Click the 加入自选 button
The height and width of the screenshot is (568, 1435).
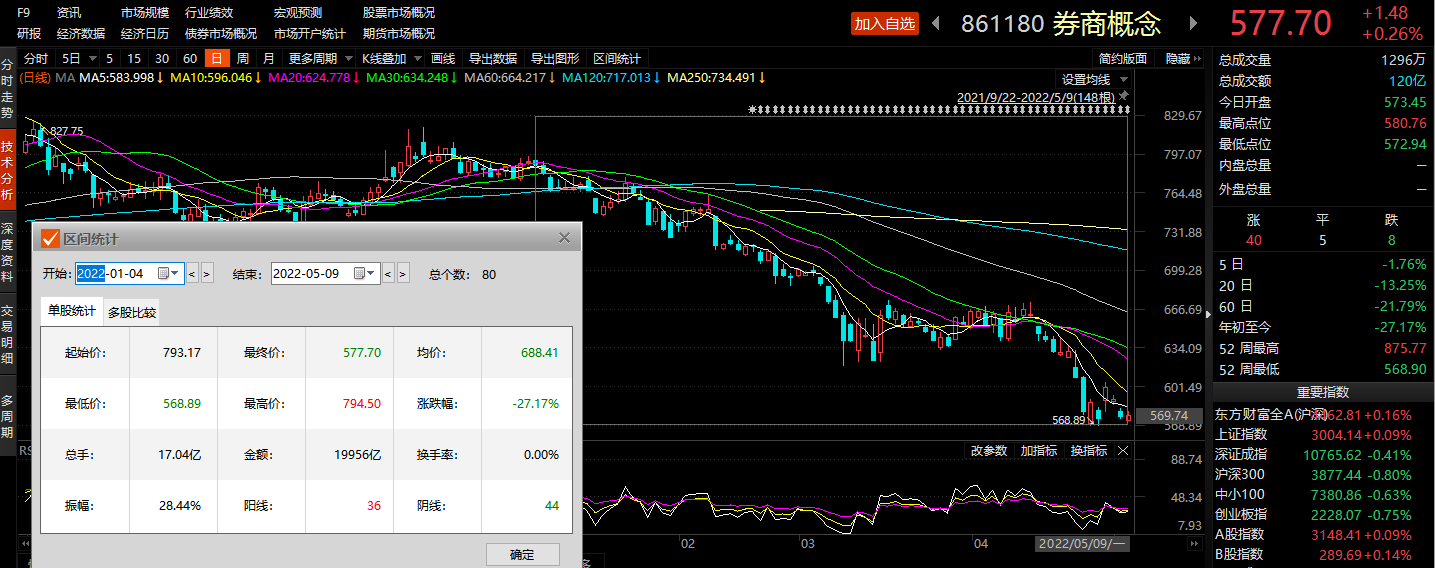pos(885,24)
